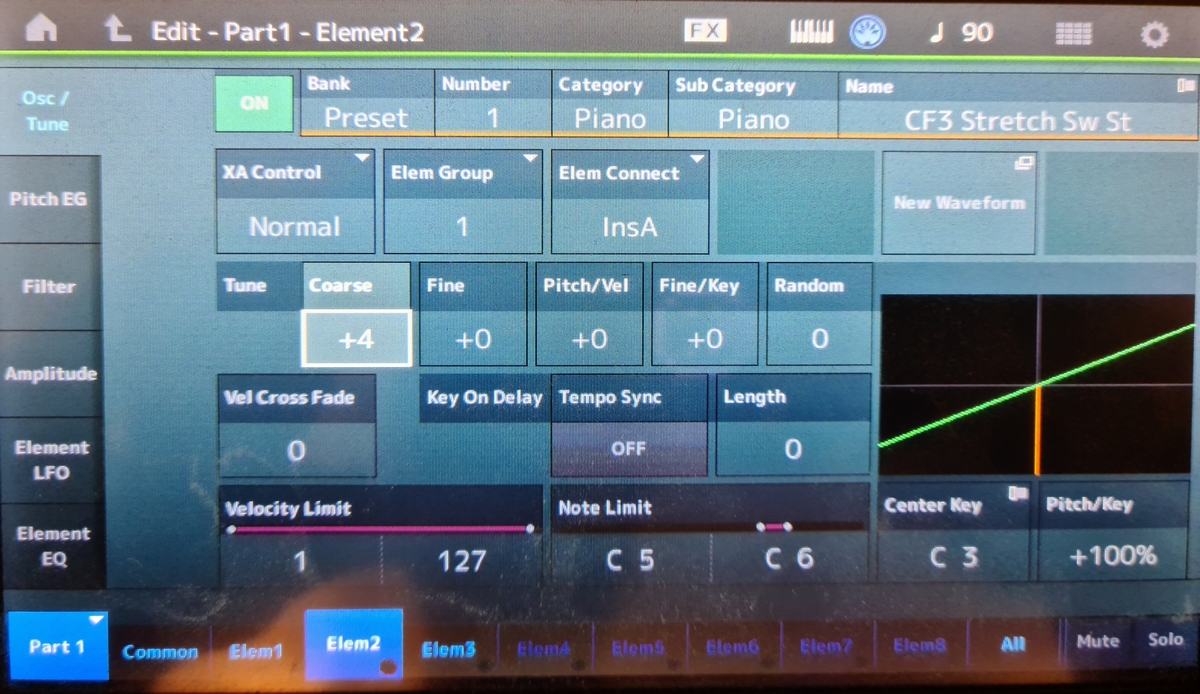Switch to Osc / Tune tab

tap(48, 111)
